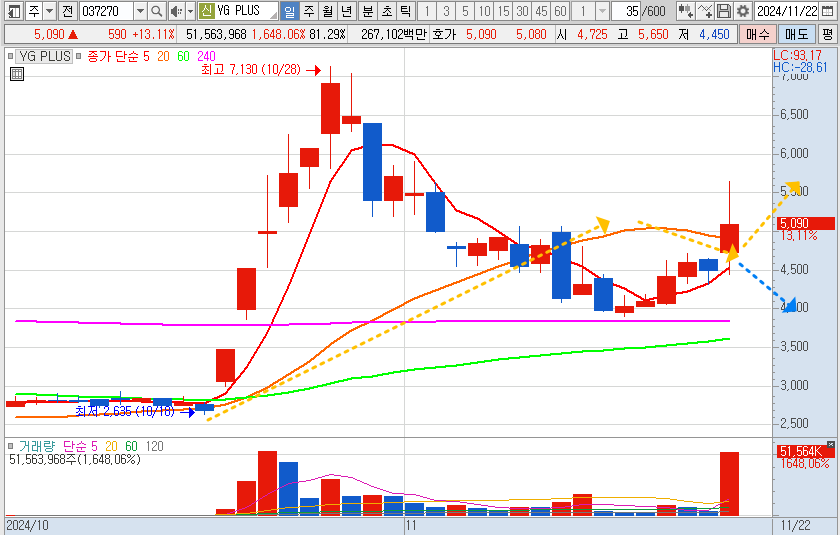Click the 2024/11/22 date field
The height and width of the screenshot is (535, 840).
point(787,11)
